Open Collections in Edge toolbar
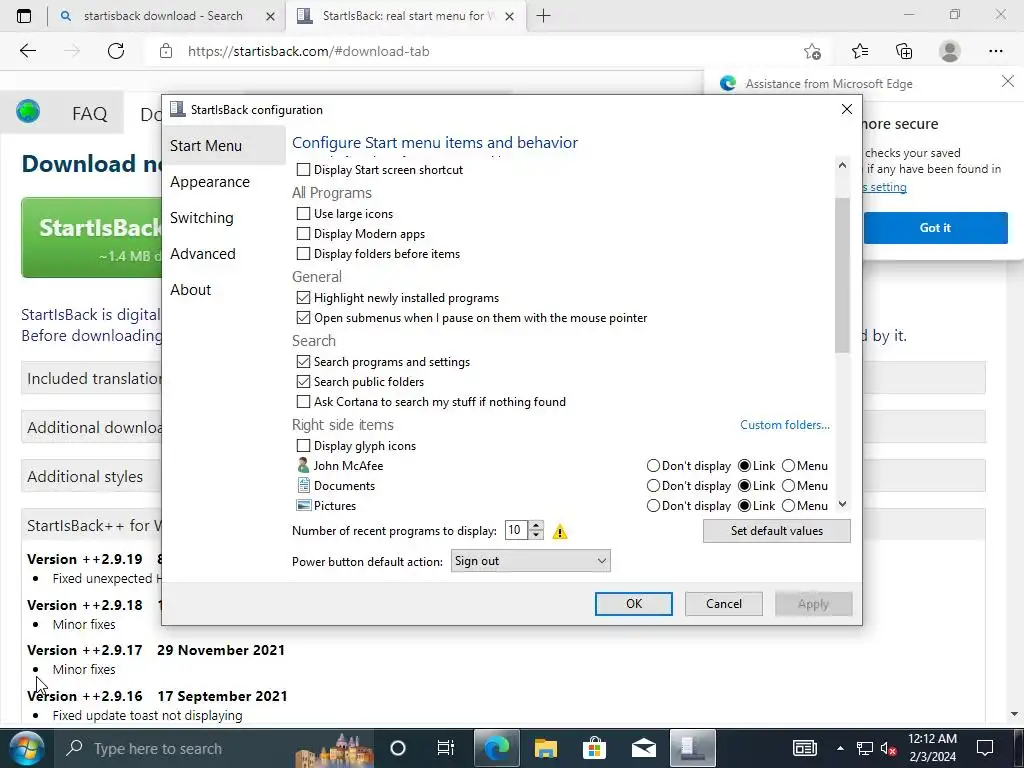This screenshot has width=1024, height=768. (904, 51)
